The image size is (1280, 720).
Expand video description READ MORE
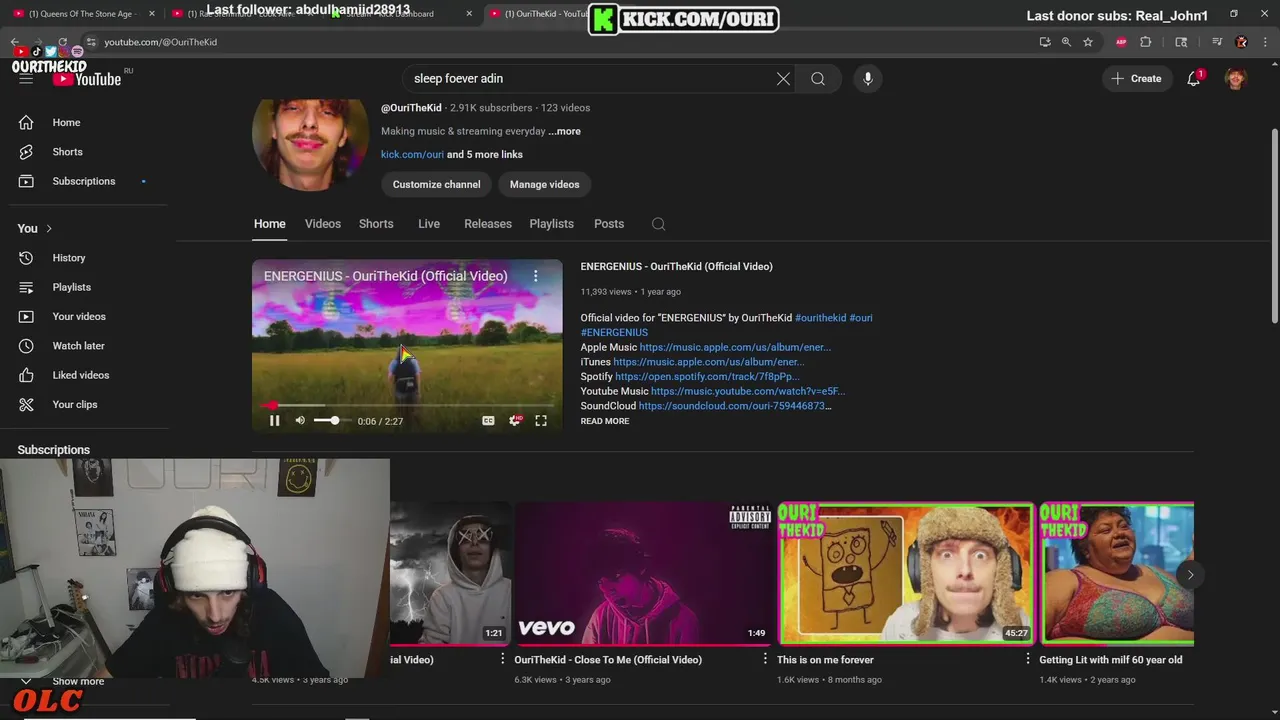605,421
